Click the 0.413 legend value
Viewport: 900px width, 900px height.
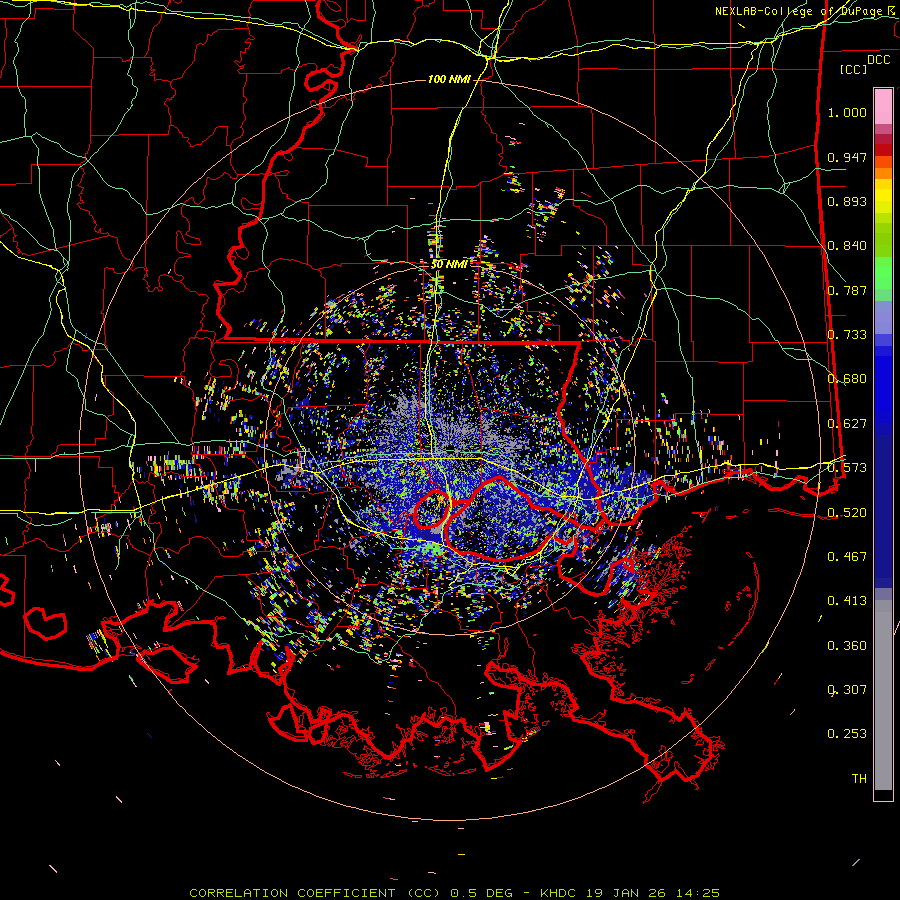click(x=847, y=601)
